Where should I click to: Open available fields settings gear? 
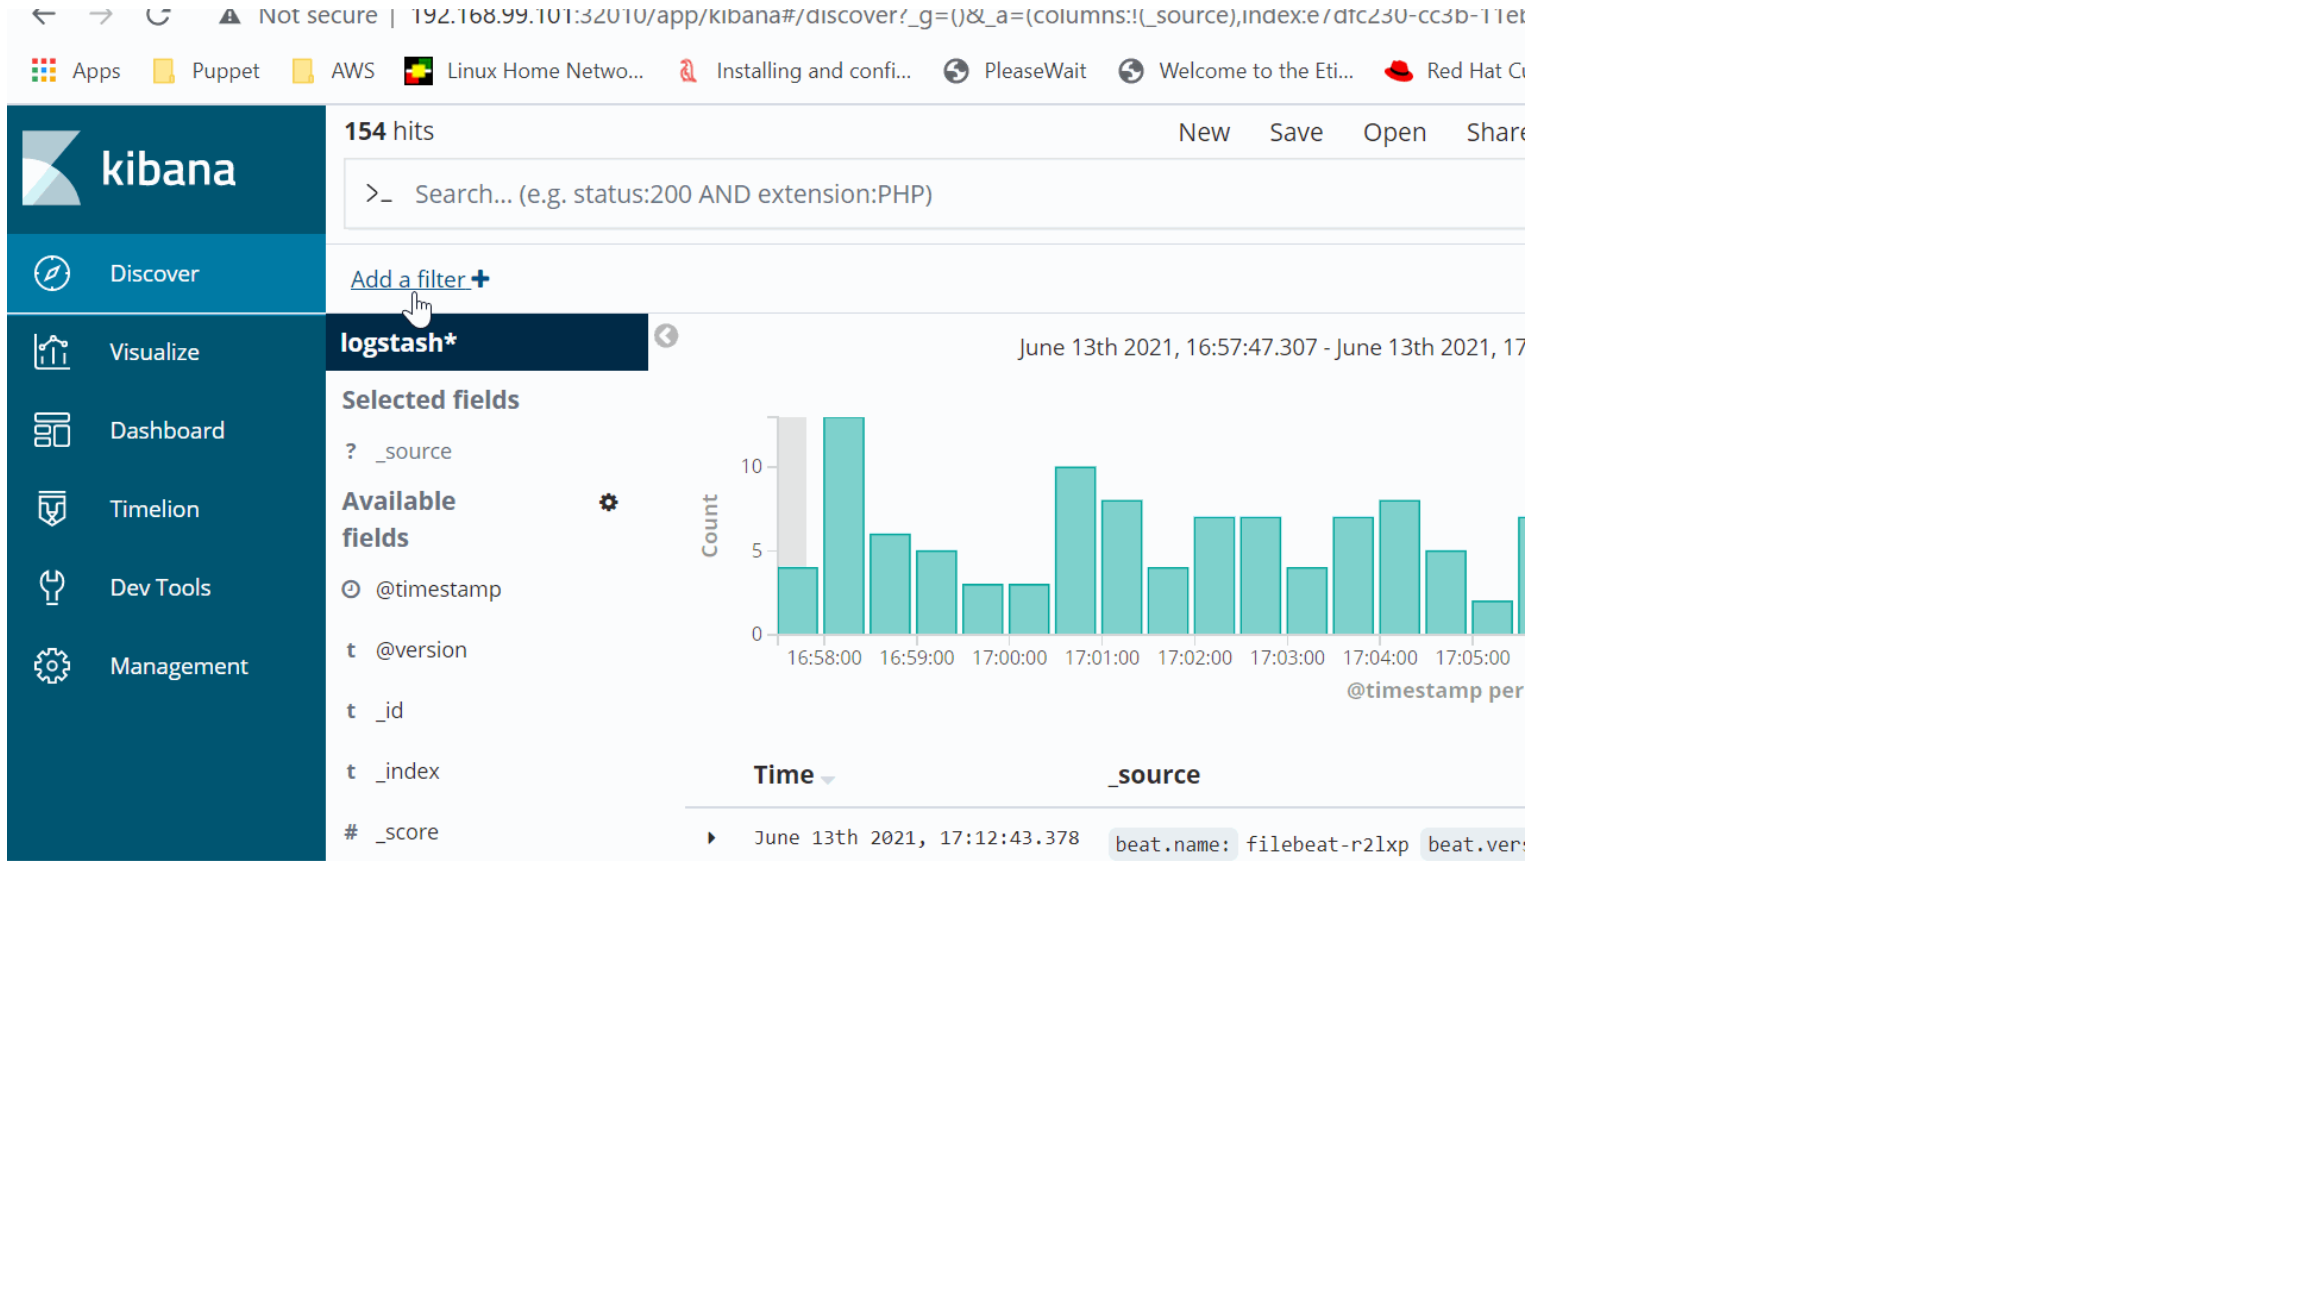click(x=608, y=502)
